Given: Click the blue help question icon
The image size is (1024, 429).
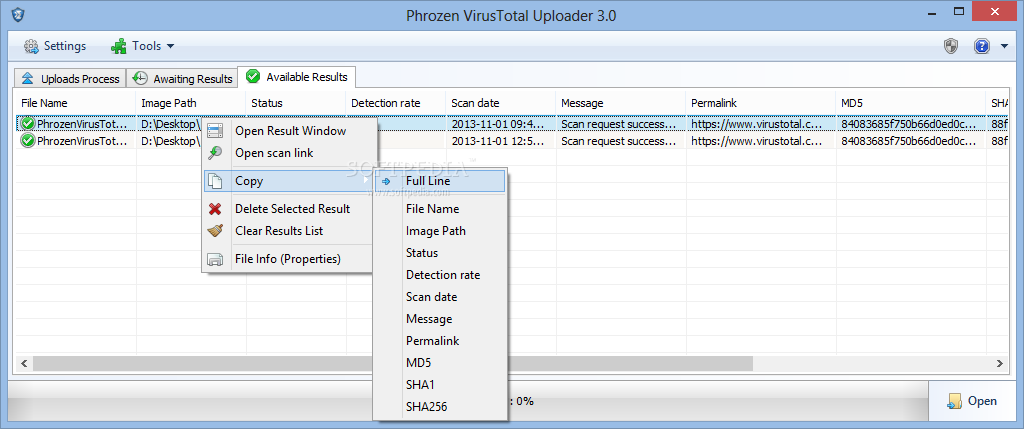Looking at the screenshot, I should coord(982,46).
